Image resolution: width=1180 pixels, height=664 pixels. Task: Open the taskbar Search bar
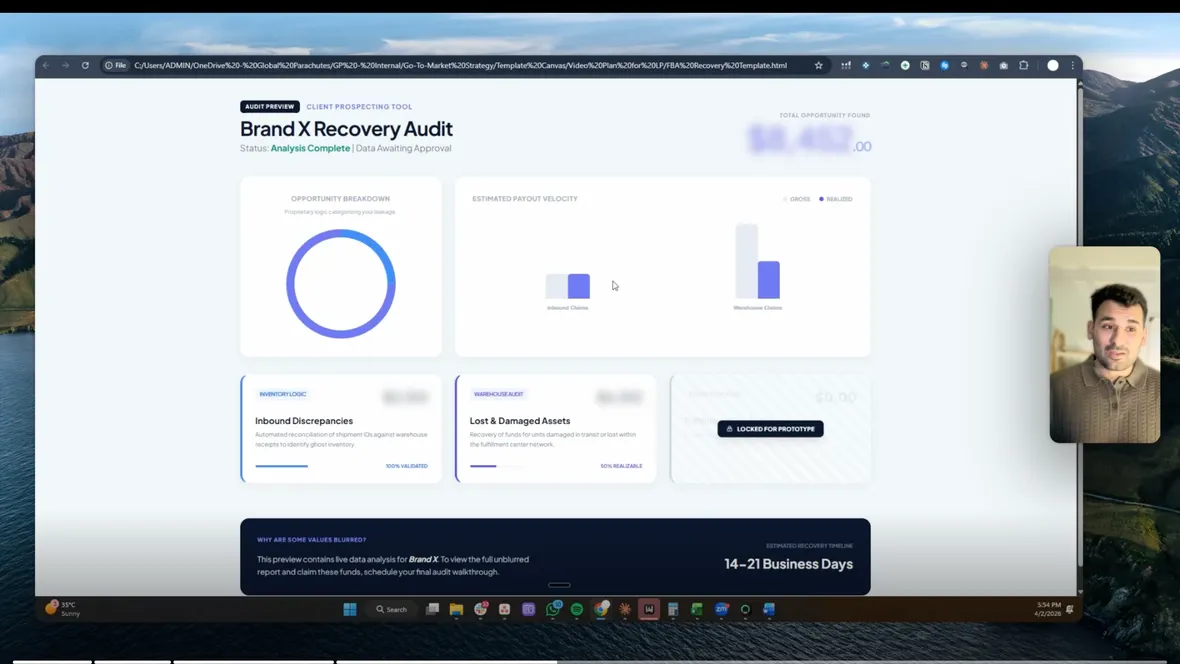point(391,609)
